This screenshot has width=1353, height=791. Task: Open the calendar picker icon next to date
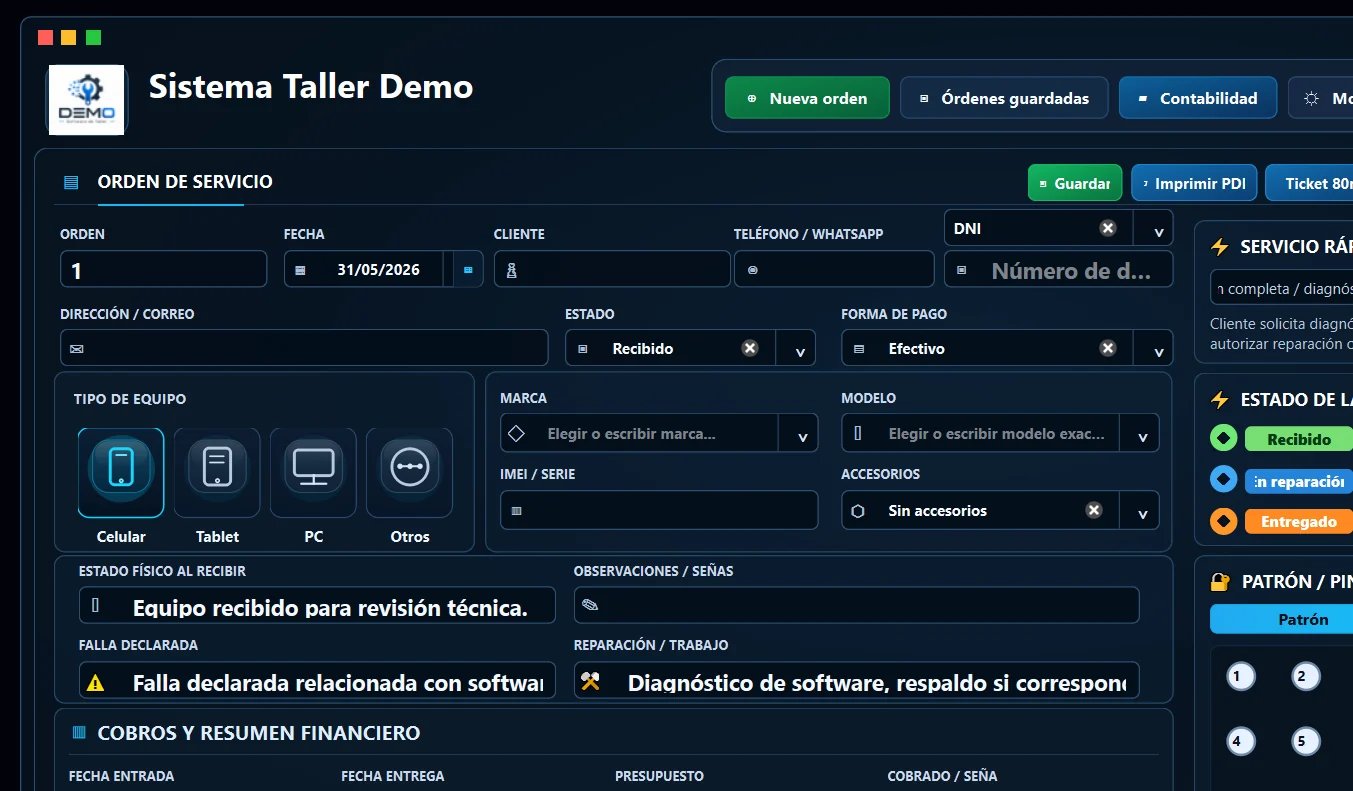pos(468,269)
